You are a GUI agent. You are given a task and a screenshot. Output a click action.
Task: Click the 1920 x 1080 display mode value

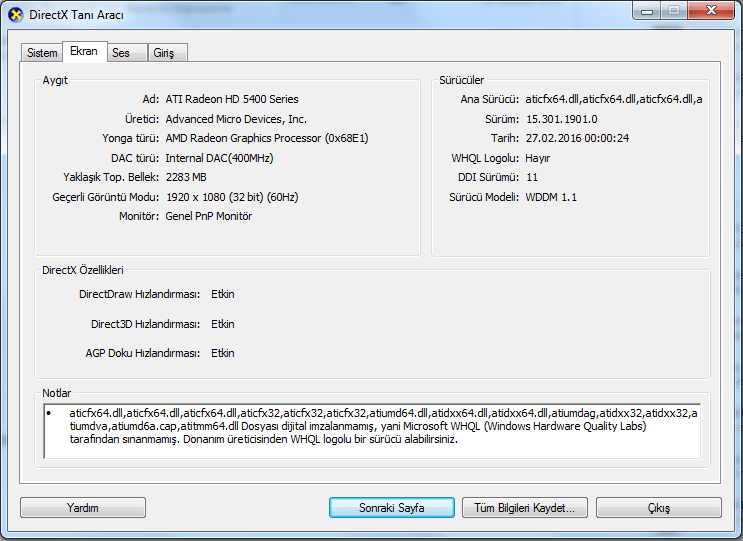(232, 197)
